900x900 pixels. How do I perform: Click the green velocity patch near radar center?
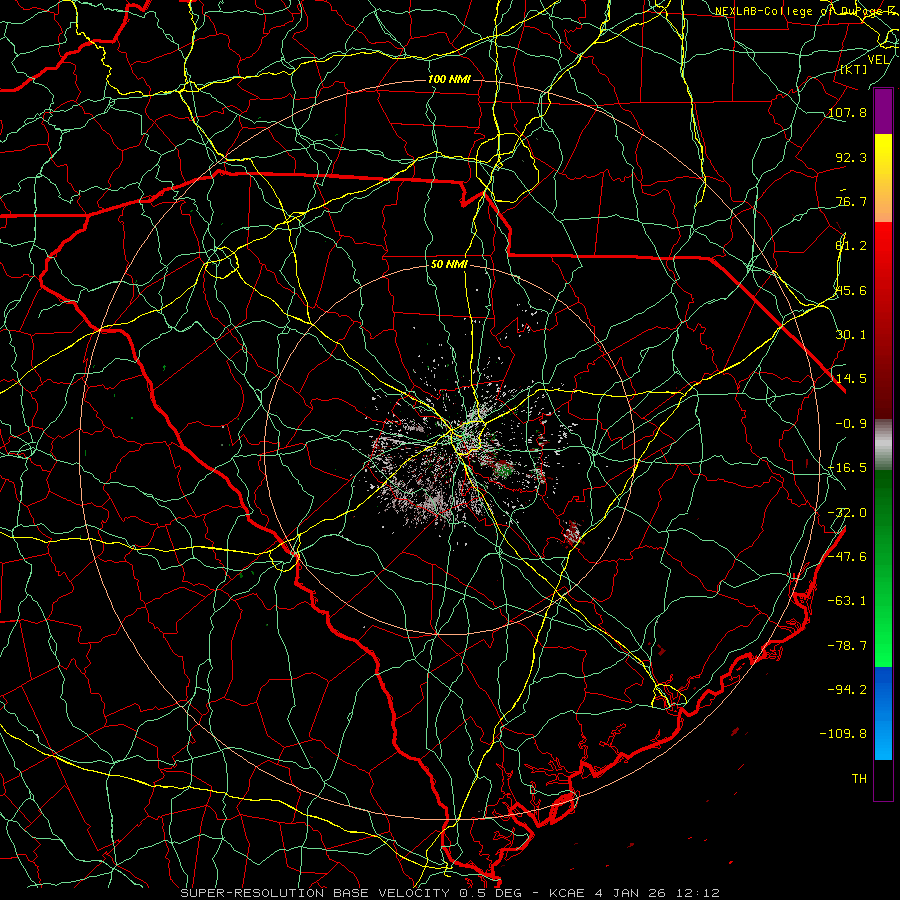coord(503,471)
